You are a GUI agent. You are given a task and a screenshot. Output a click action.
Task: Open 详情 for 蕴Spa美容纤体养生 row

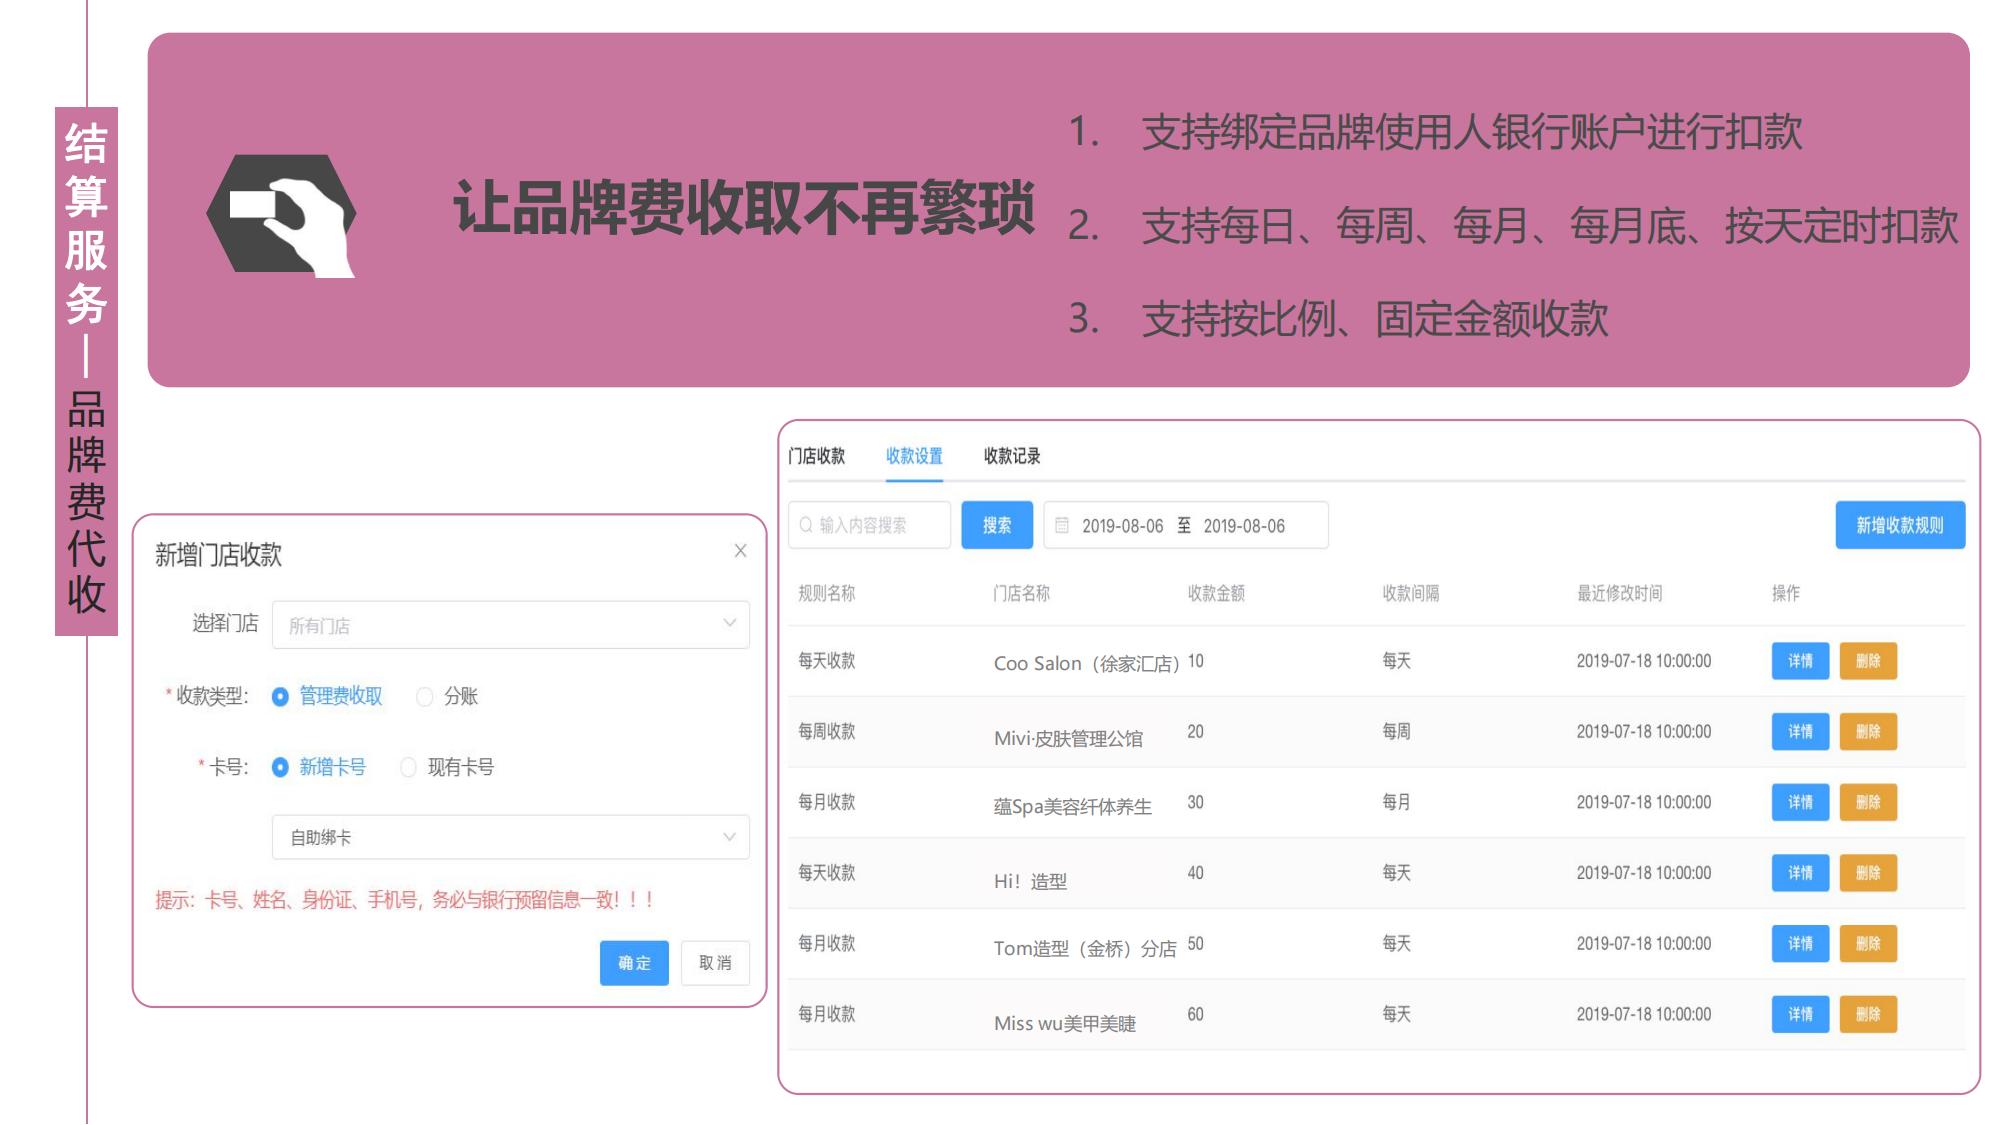[x=1800, y=802]
